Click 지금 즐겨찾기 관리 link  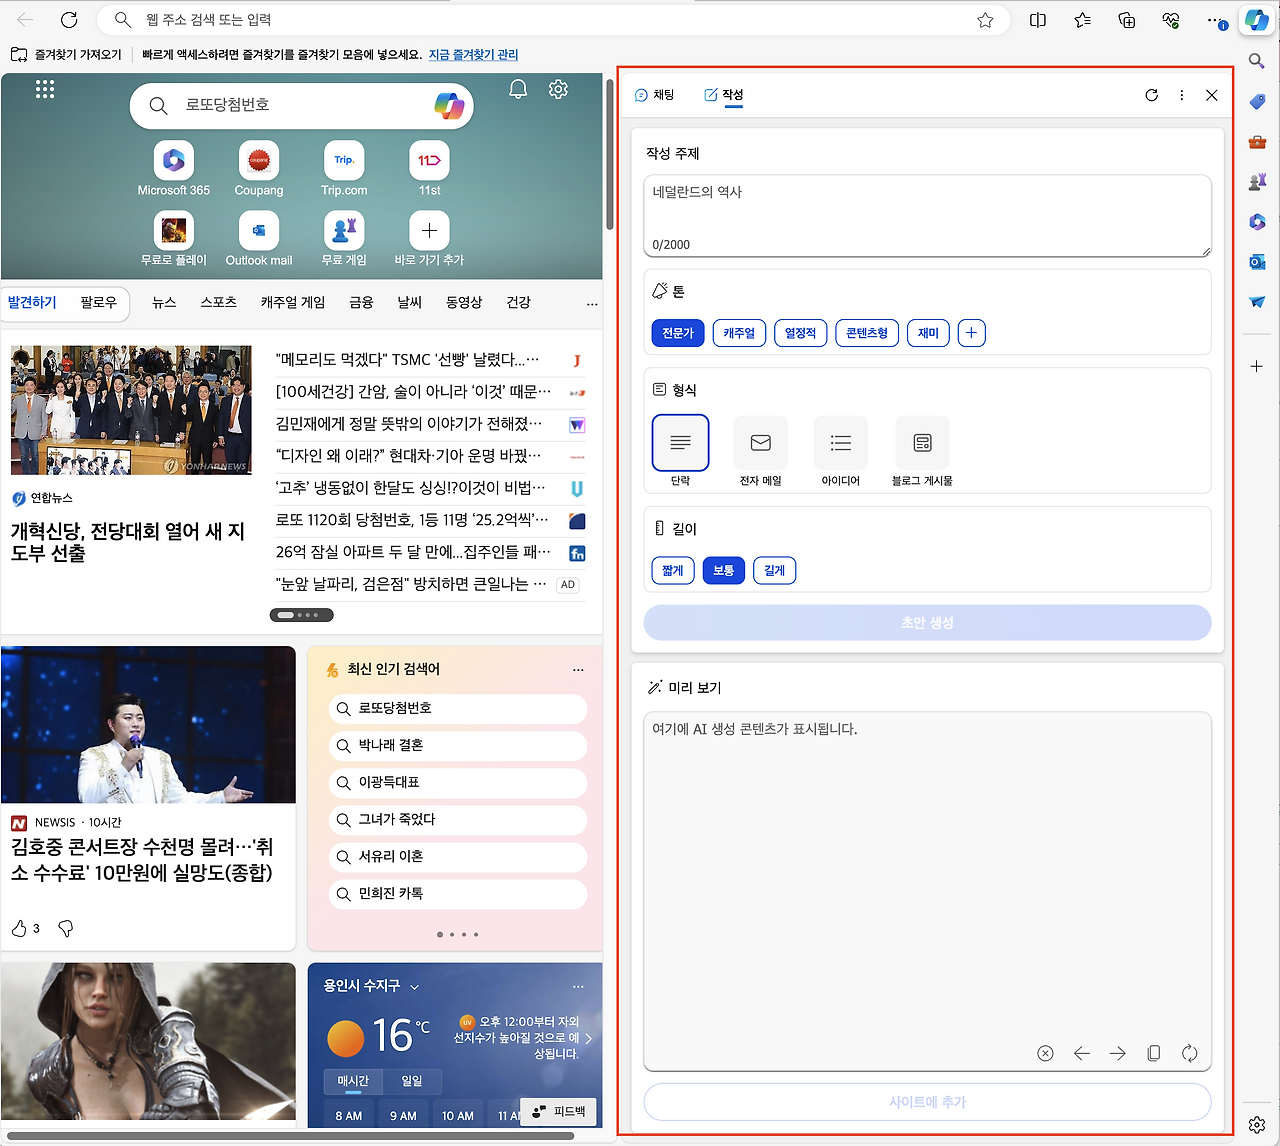tap(473, 55)
